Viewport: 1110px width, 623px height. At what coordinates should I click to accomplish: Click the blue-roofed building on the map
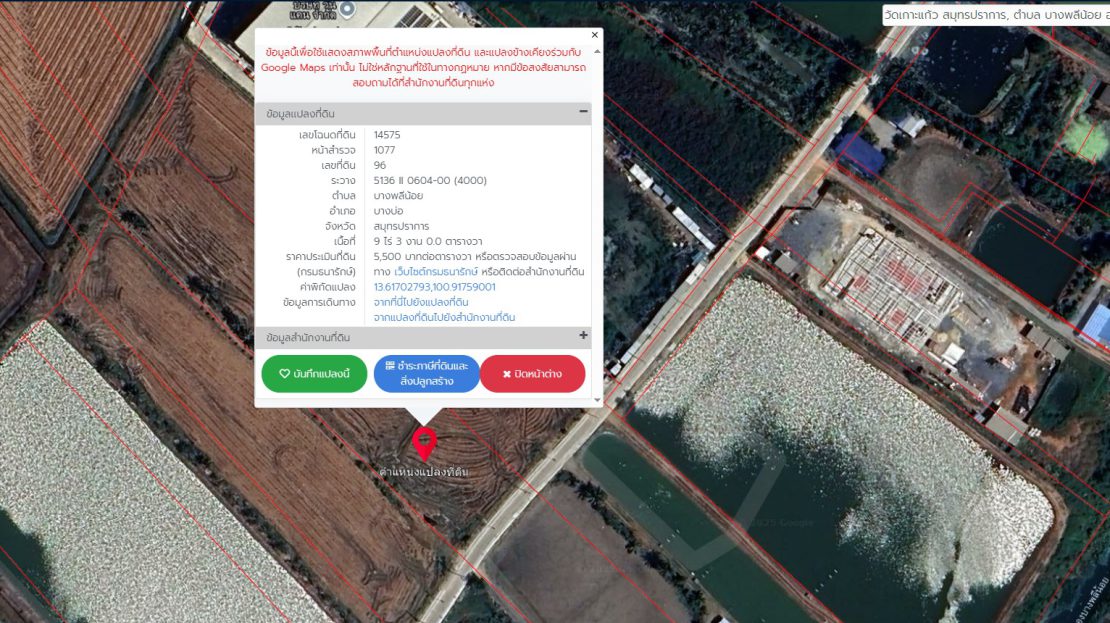[860, 154]
